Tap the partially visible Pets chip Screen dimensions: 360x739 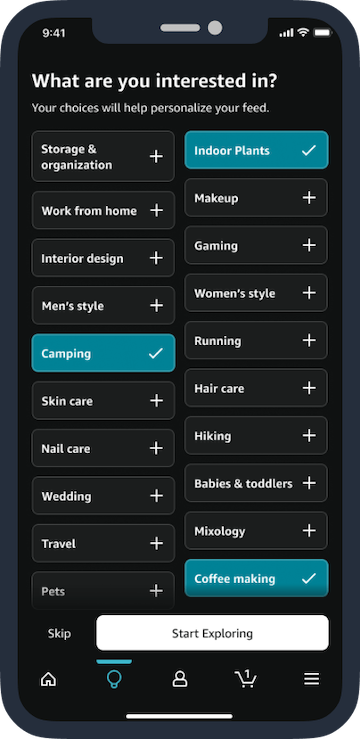[x=103, y=591]
